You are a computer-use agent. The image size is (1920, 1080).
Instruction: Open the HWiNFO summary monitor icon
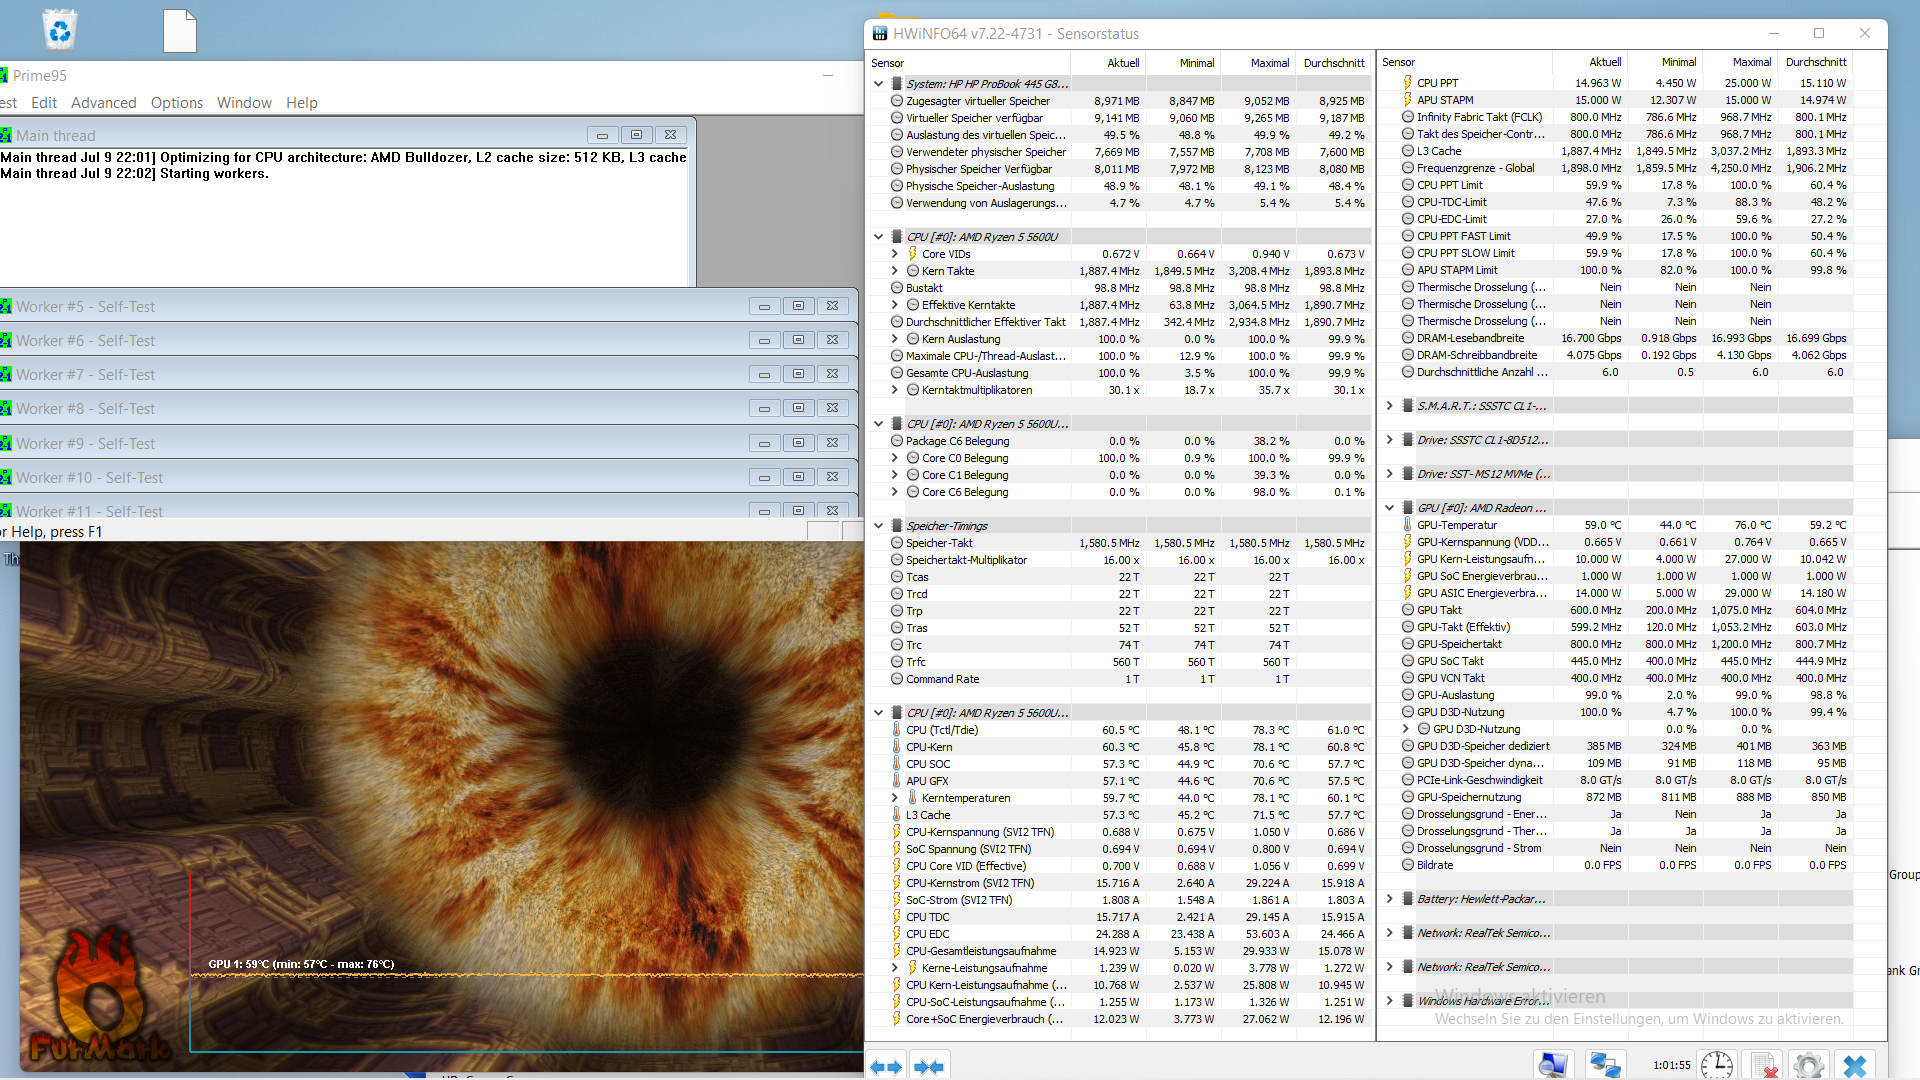[1553, 1065]
